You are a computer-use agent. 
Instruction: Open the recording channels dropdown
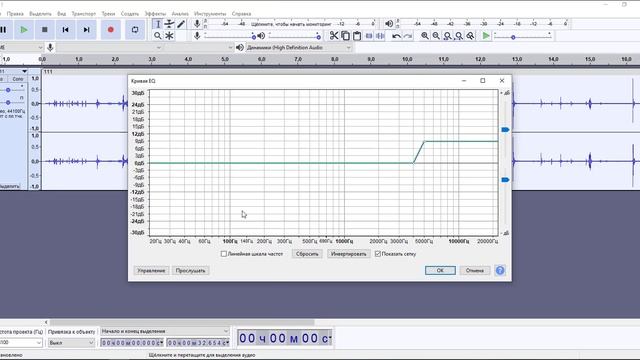(198, 47)
